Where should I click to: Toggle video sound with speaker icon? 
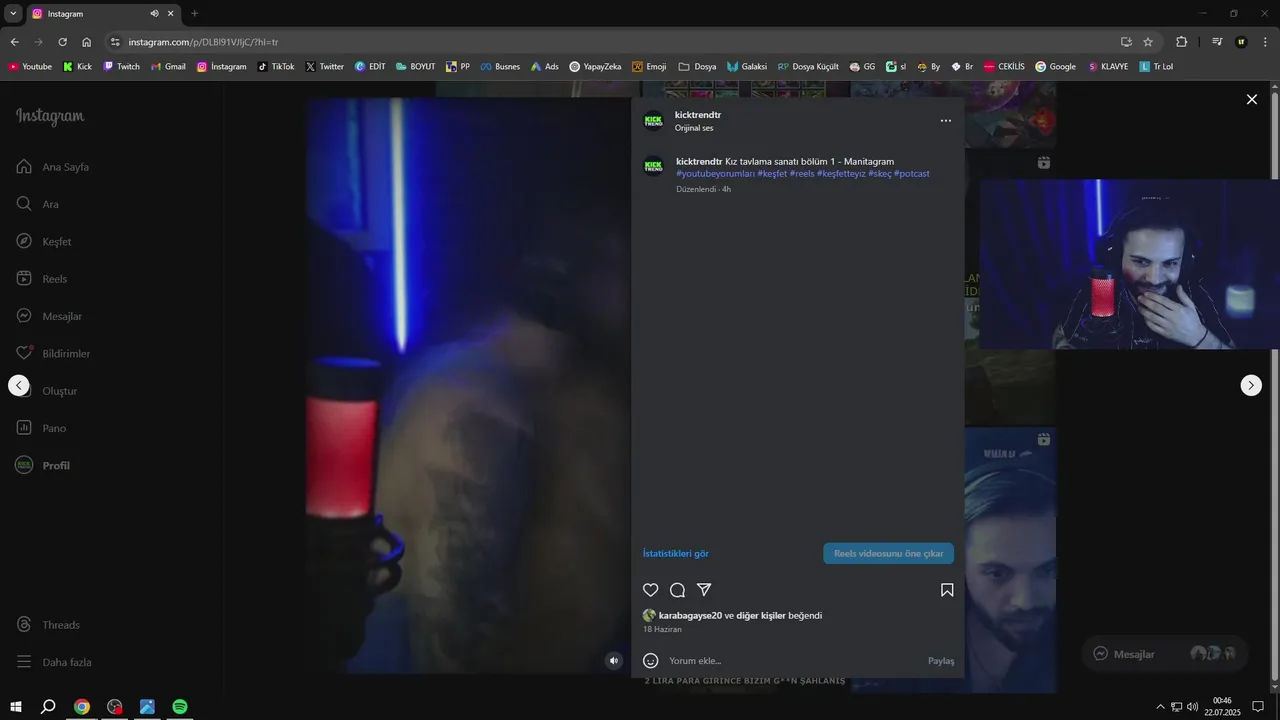pyautogui.click(x=614, y=660)
